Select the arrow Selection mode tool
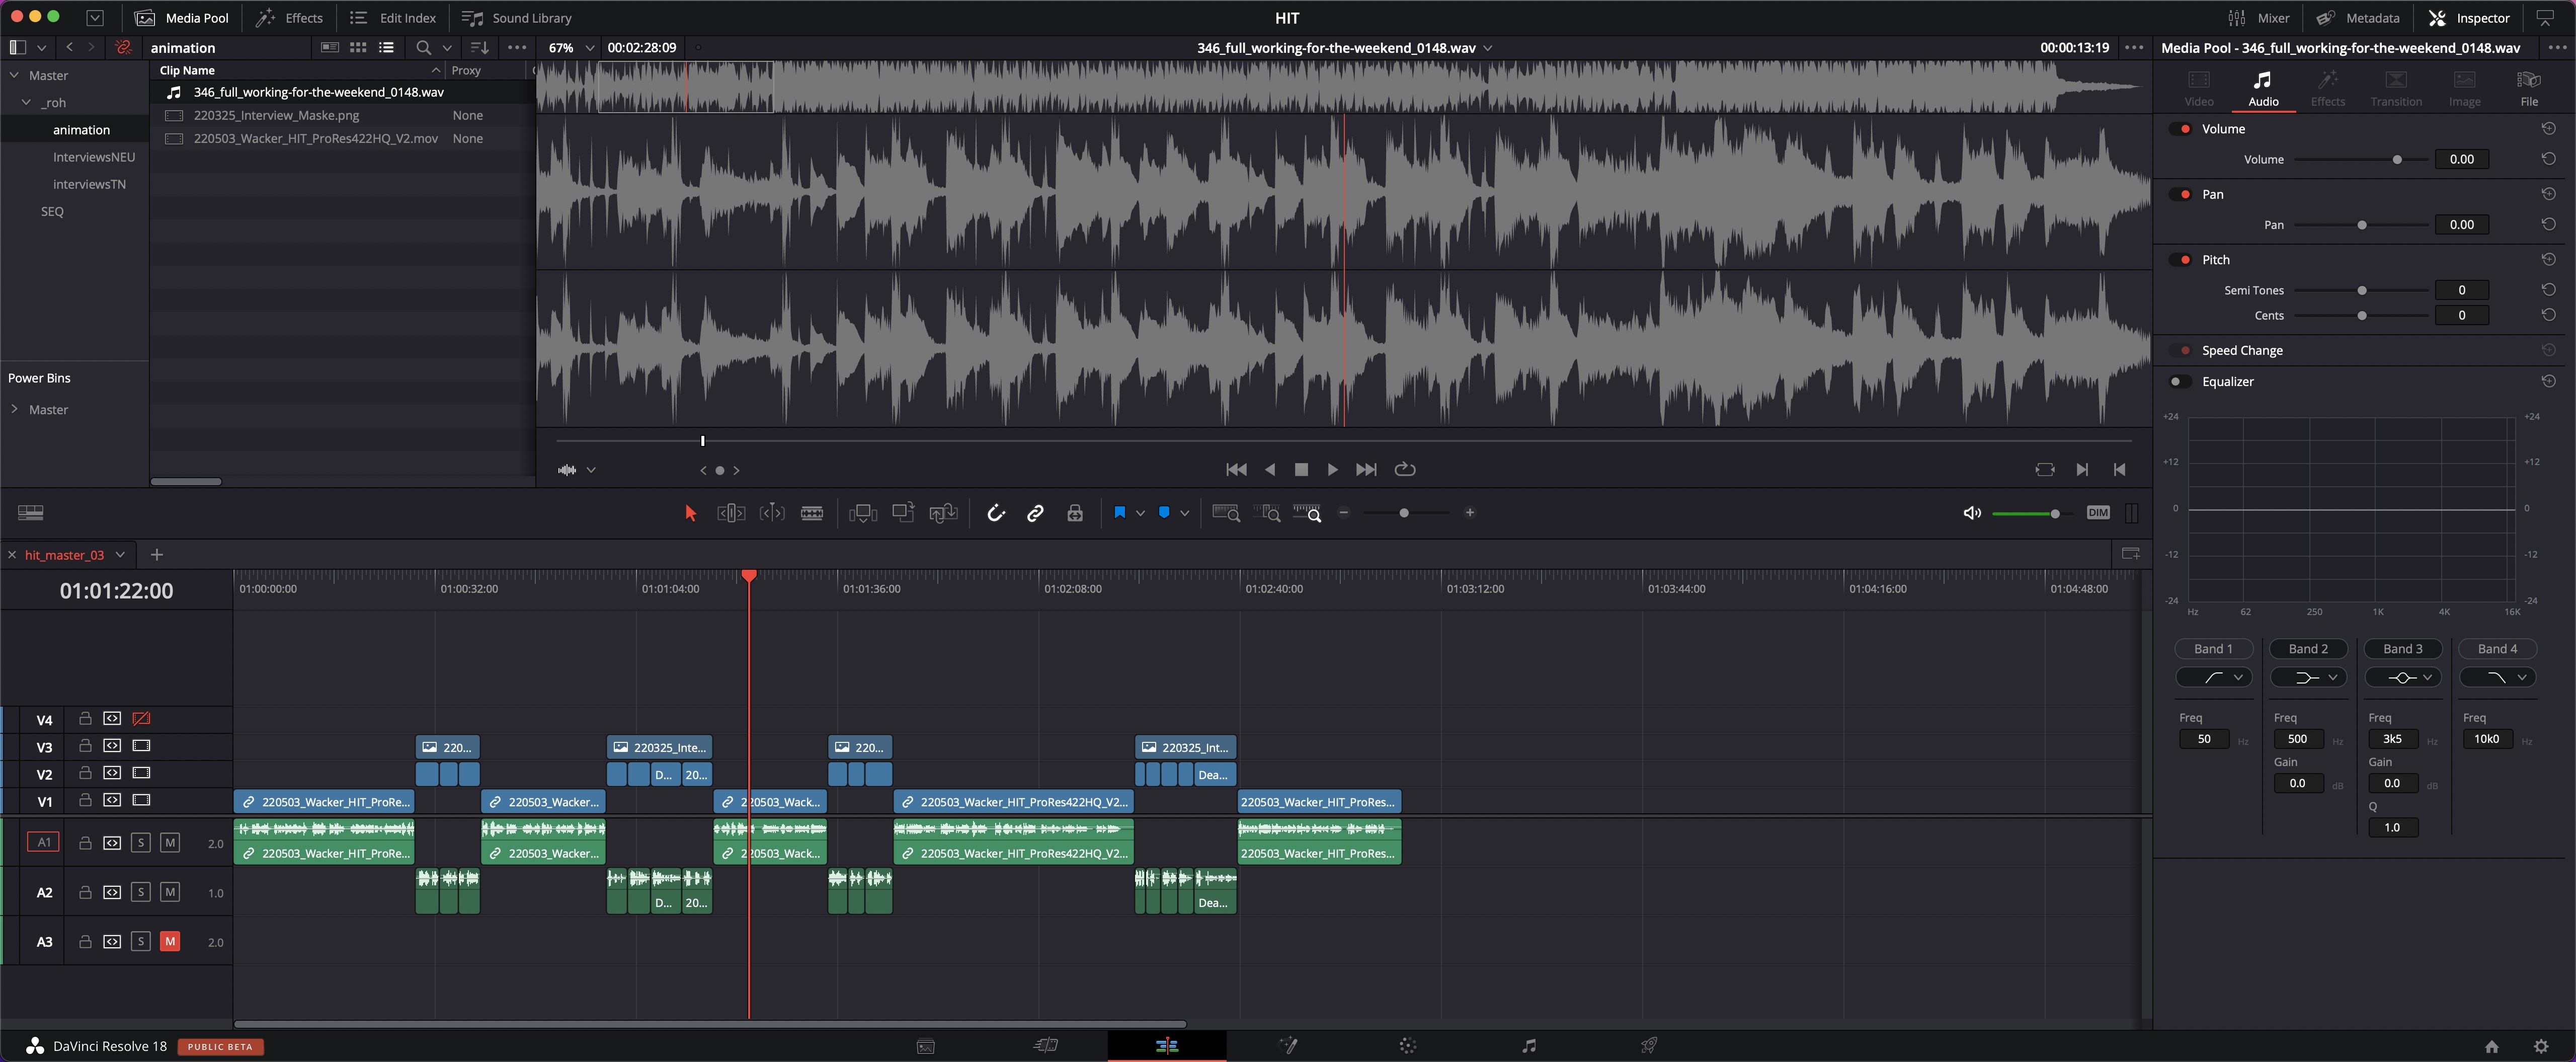Viewport: 2576px width, 1062px height. pyautogui.click(x=690, y=513)
